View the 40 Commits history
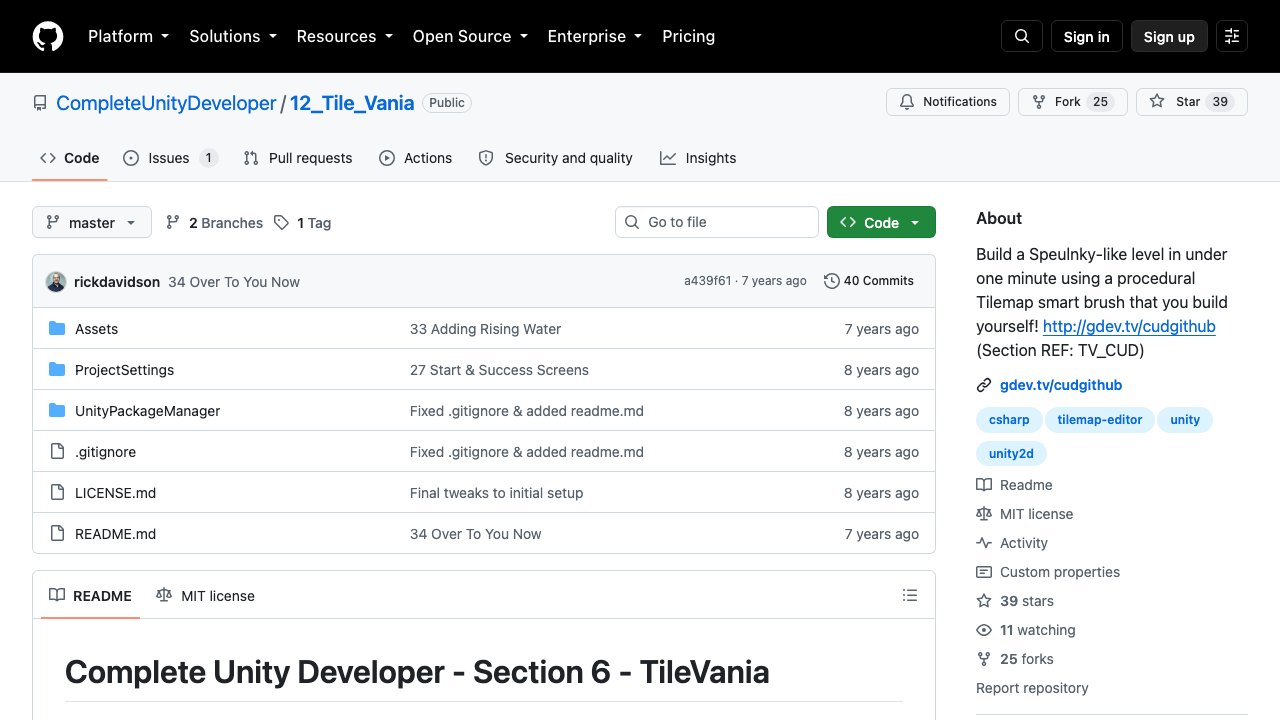 coord(868,281)
